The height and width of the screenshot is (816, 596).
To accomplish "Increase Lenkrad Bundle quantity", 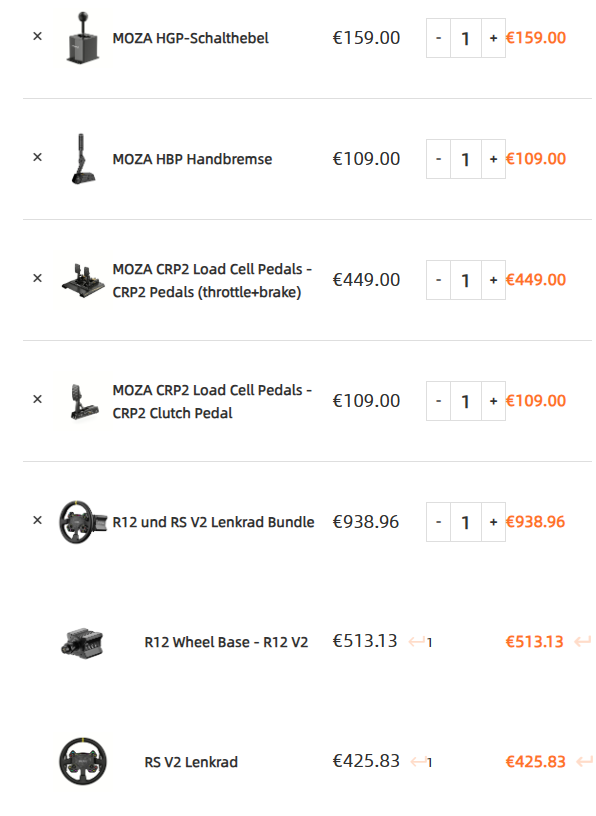I will point(493,522).
